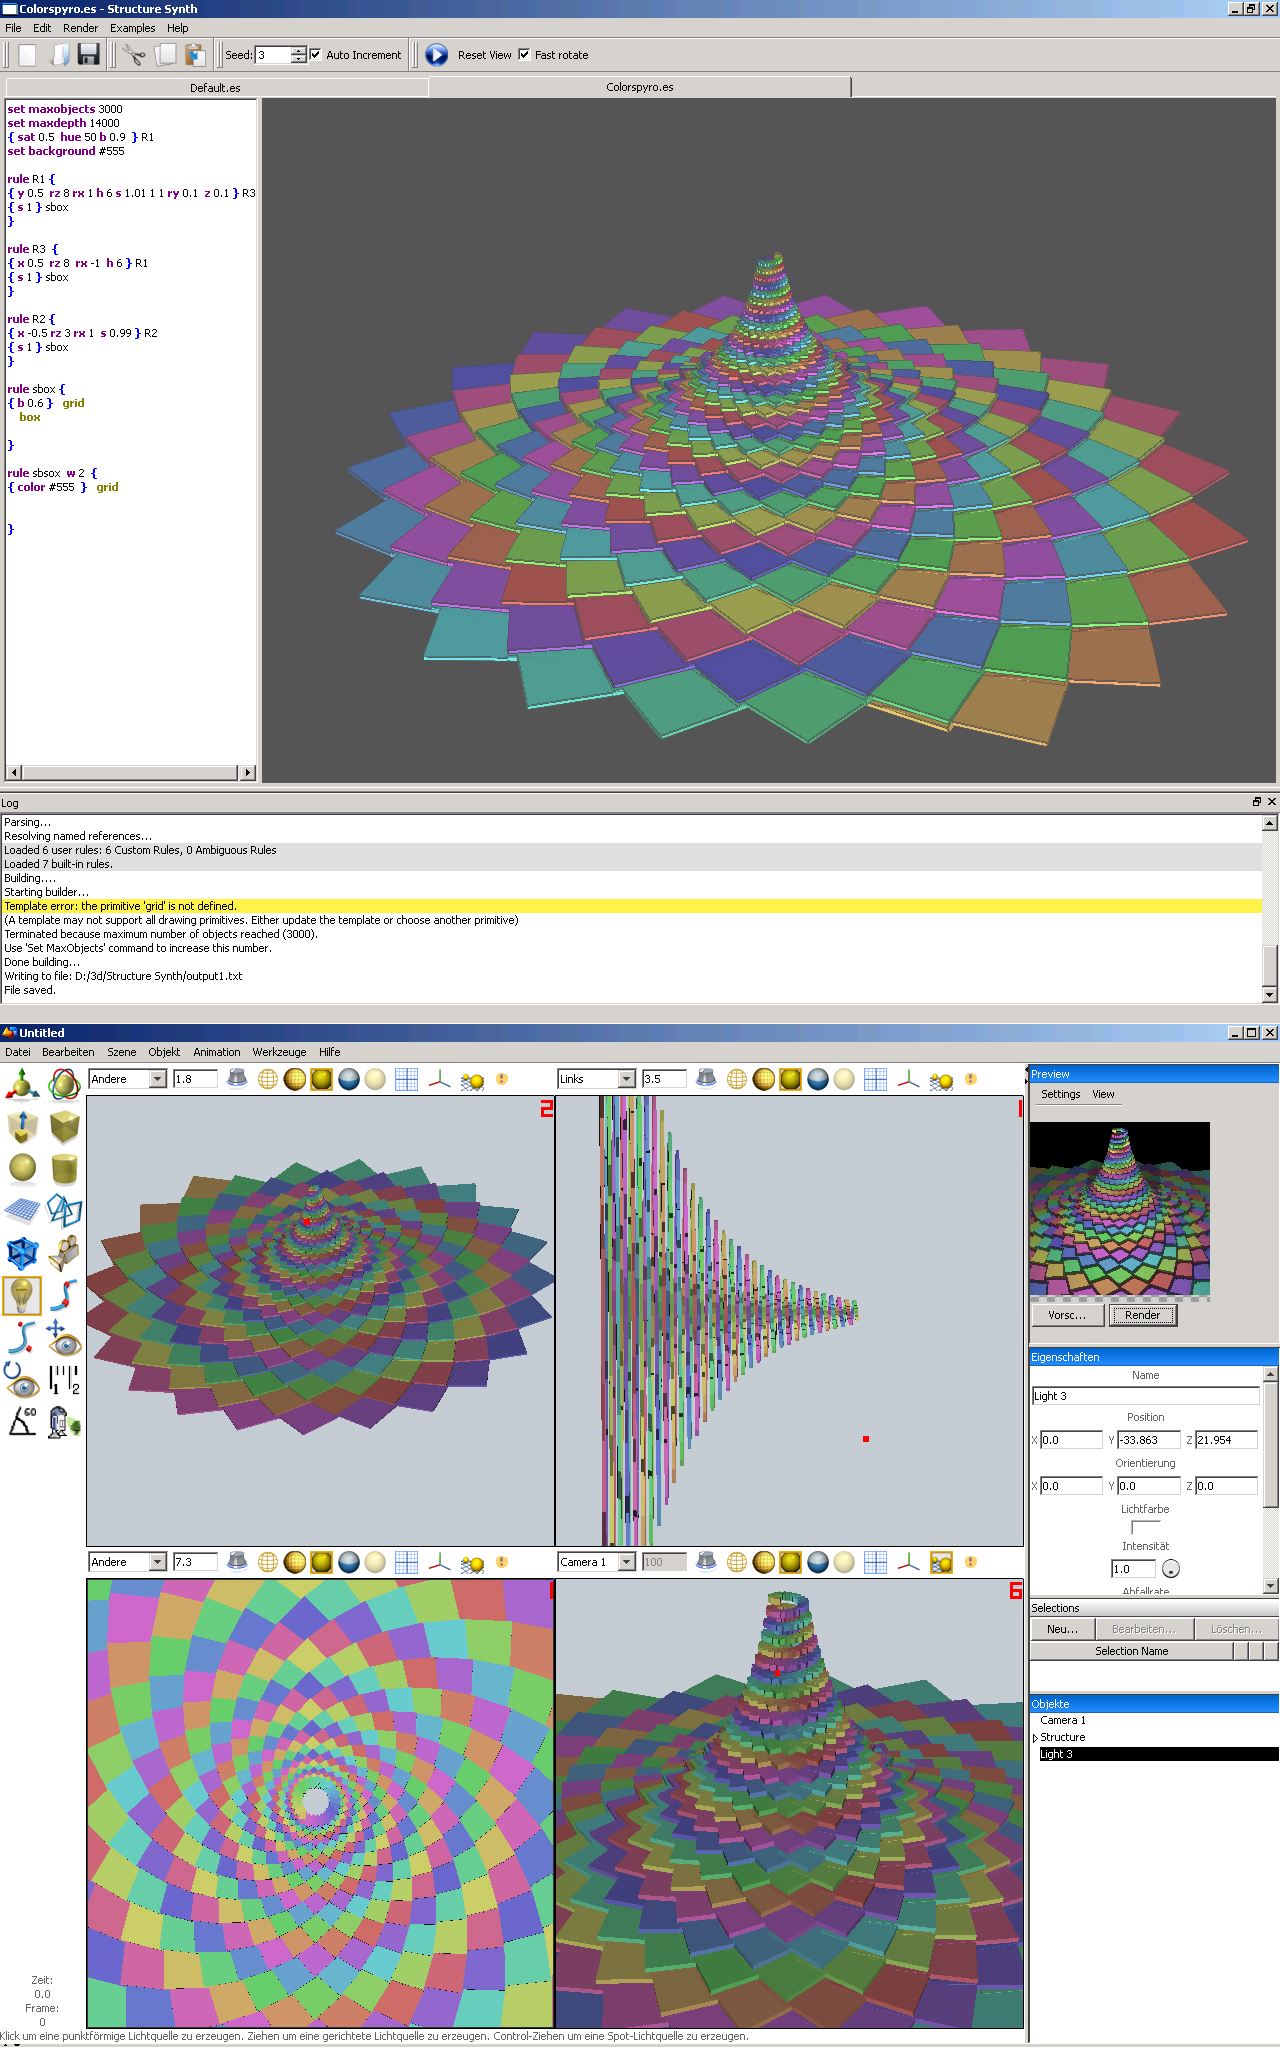Expand the Structure object tree node
1280x2048 pixels.
pos(1035,1738)
